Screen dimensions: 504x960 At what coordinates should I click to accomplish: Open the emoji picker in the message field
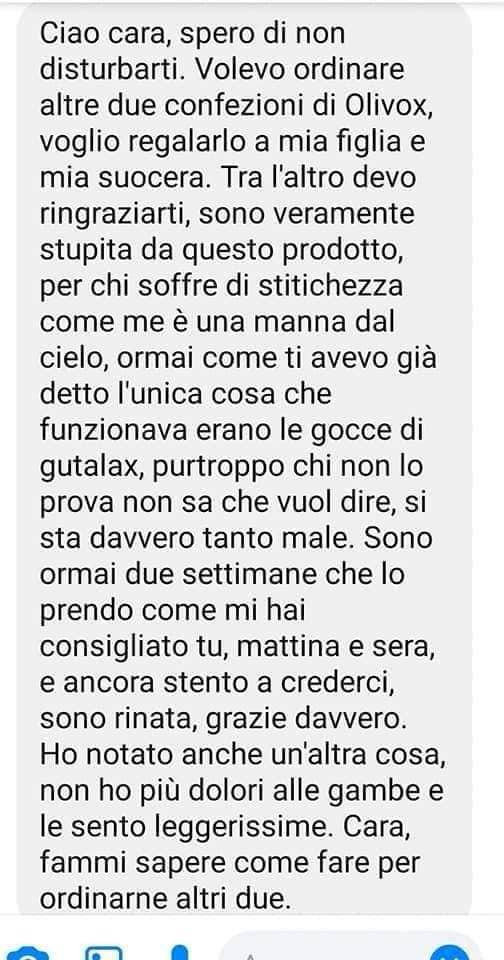pyautogui.click(x=449, y=954)
